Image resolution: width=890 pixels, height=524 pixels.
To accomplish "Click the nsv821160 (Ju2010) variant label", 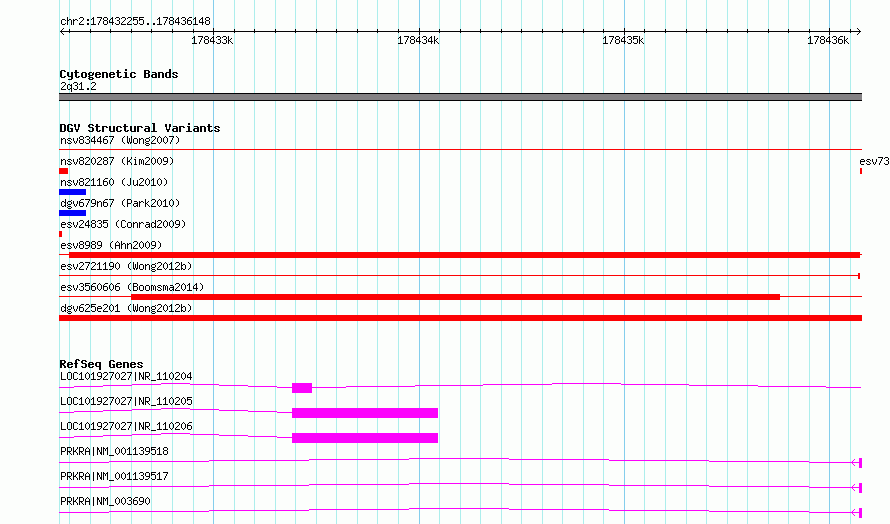I will [114, 182].
